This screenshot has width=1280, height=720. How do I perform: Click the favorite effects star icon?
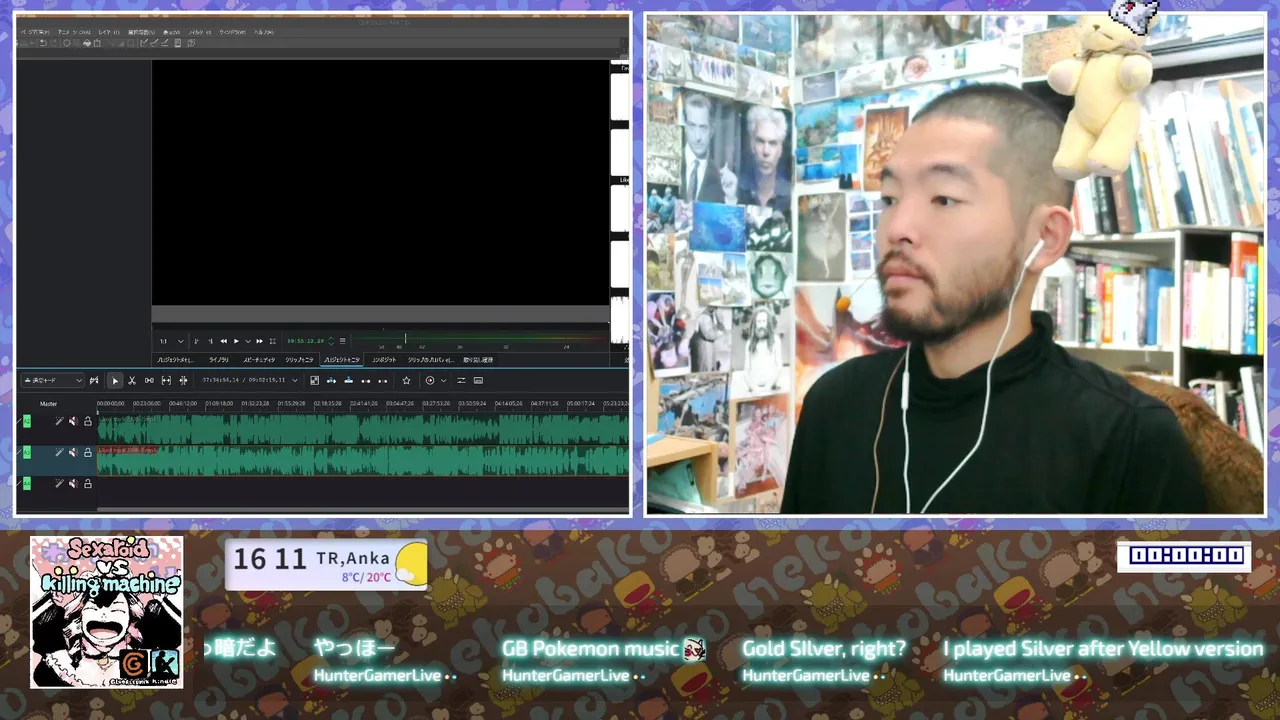406,380
